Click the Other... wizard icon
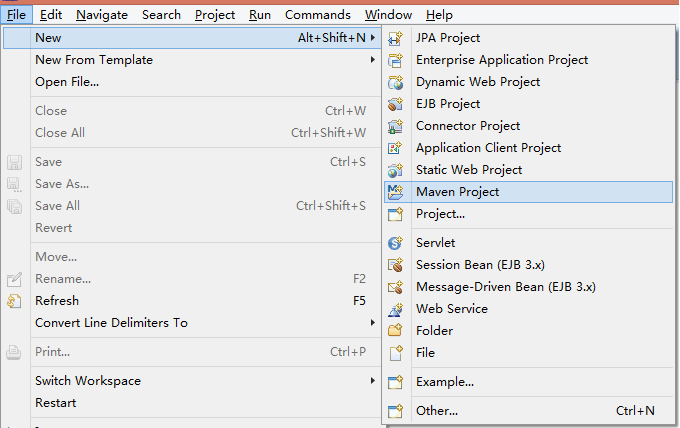This screenshot has height=428, width=680. (395, 411)
